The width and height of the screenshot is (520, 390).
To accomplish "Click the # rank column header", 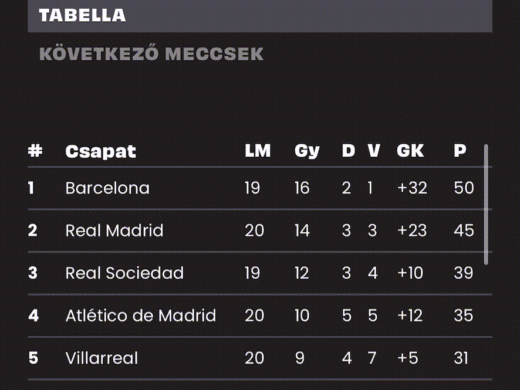I will click(x=35, y=151).
